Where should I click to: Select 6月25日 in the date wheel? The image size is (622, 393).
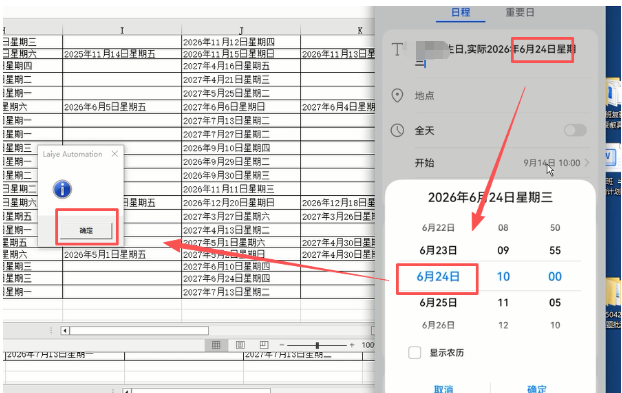pos(438,303)
